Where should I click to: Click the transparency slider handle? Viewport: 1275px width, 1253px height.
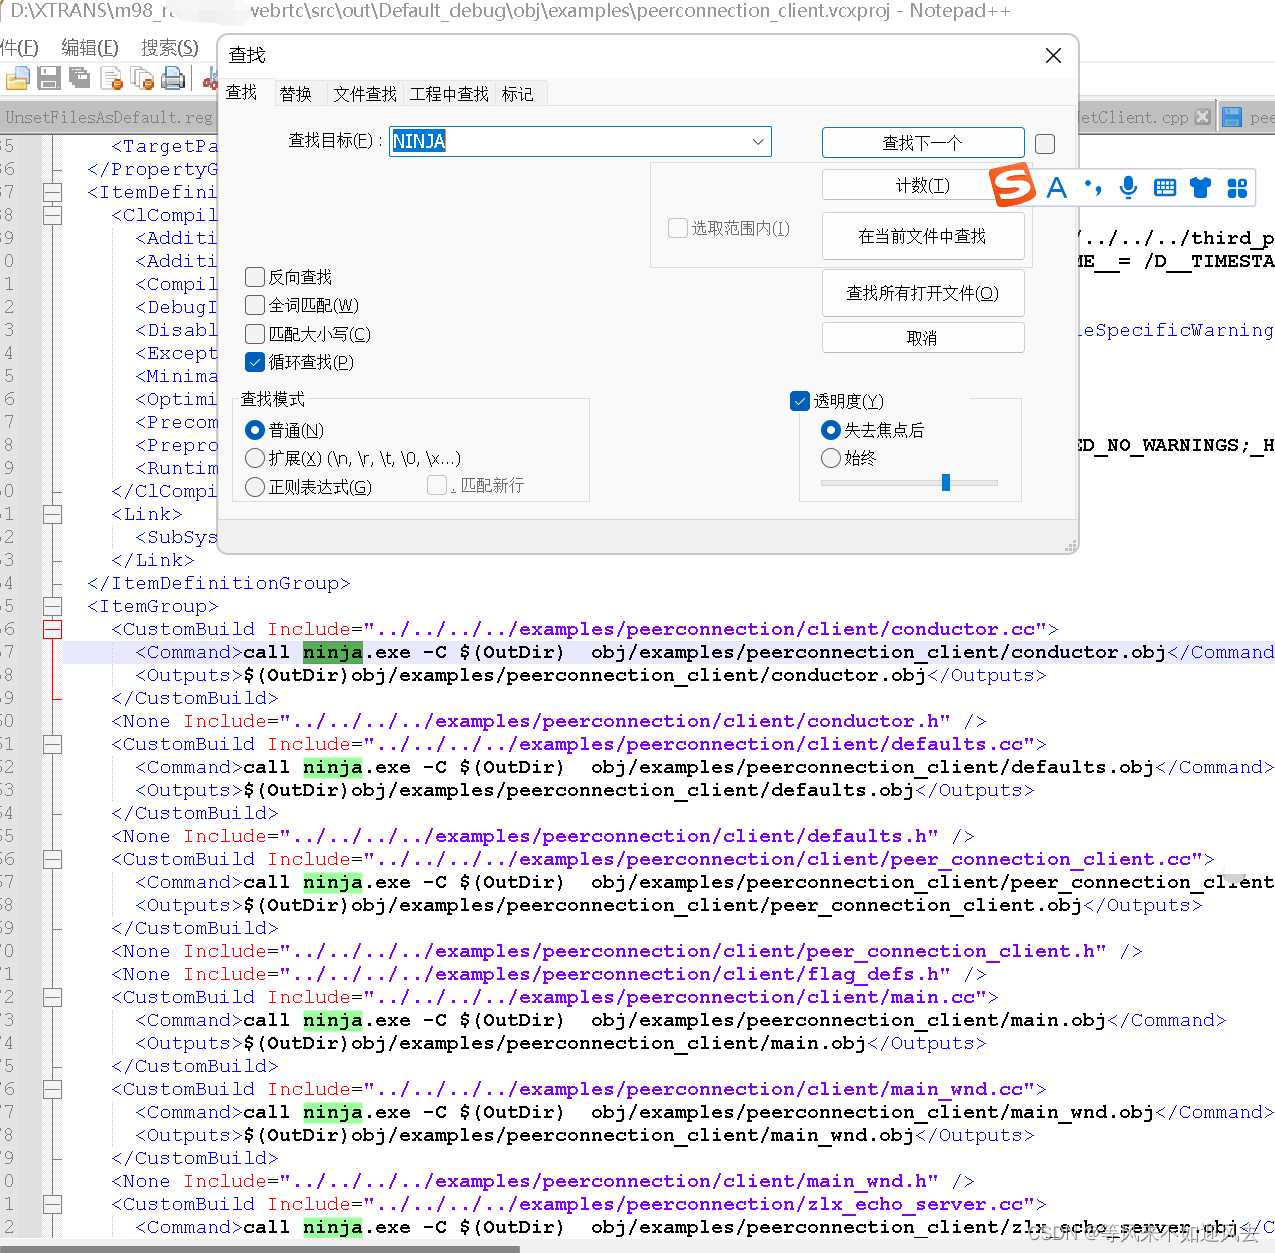[946, 483]
